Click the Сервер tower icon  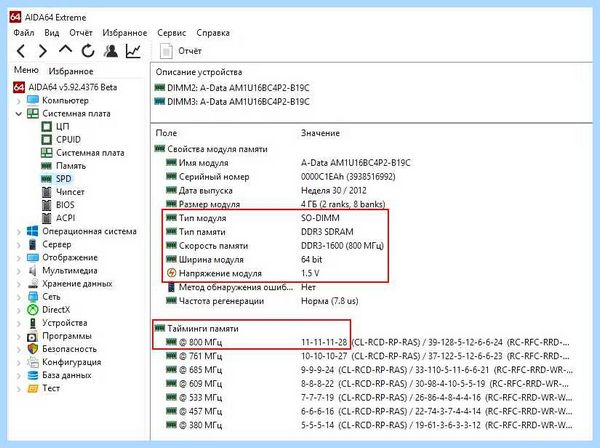(x=33, y=244)
